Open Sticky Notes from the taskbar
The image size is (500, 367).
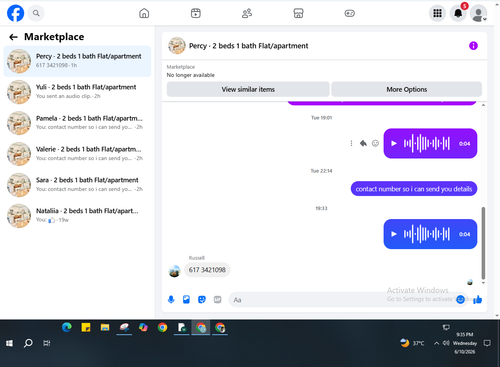pos(86,328)
